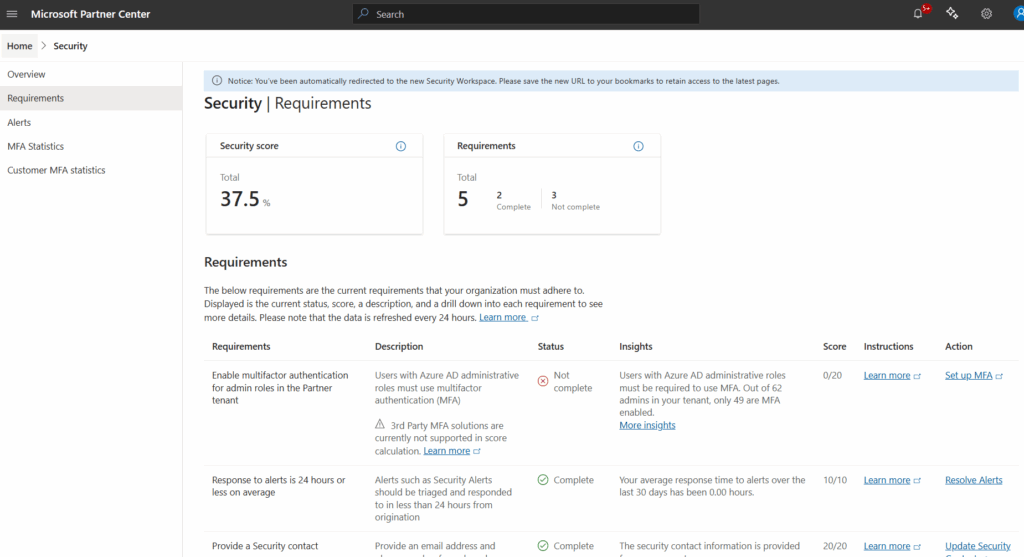Open Learn more for Security contact requirement
This screenshot has height=557, width=1024.
887,546
